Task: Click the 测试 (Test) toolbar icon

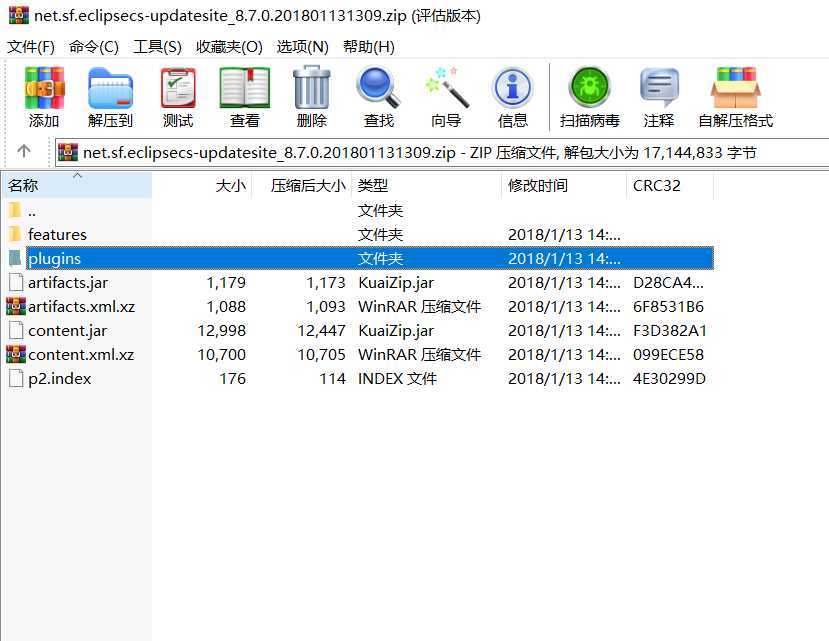Action: [178, 88]
